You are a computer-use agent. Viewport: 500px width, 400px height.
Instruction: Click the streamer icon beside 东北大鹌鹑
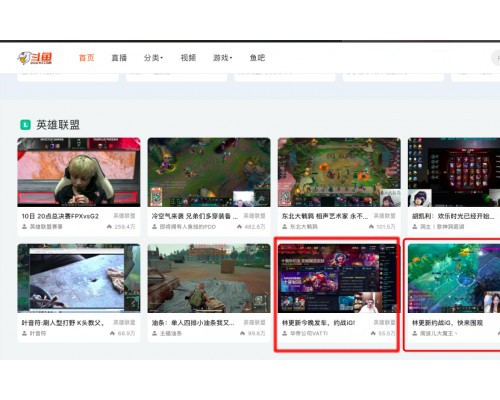[x=285, y=227]
